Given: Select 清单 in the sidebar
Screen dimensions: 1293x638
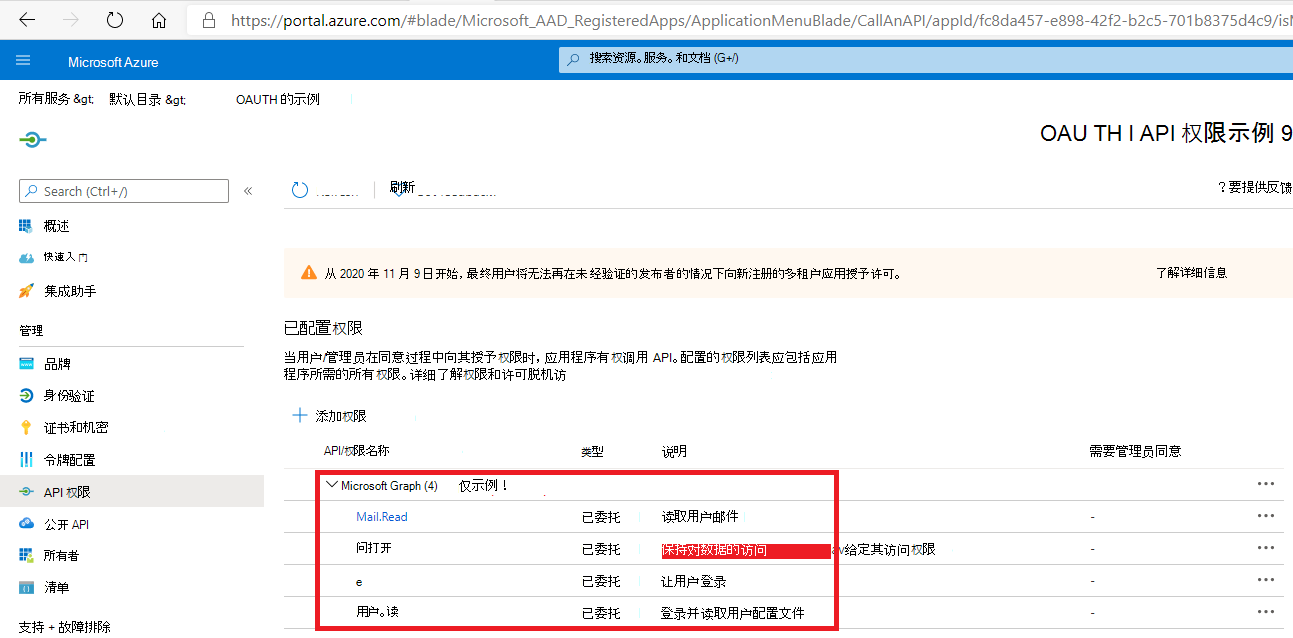Looking at the screenshot, I should click(57, 587).
